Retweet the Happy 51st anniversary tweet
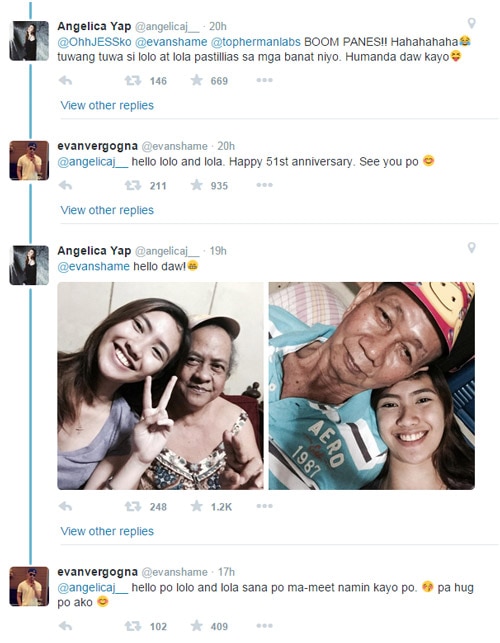500x643 pixels. (132, 185)
